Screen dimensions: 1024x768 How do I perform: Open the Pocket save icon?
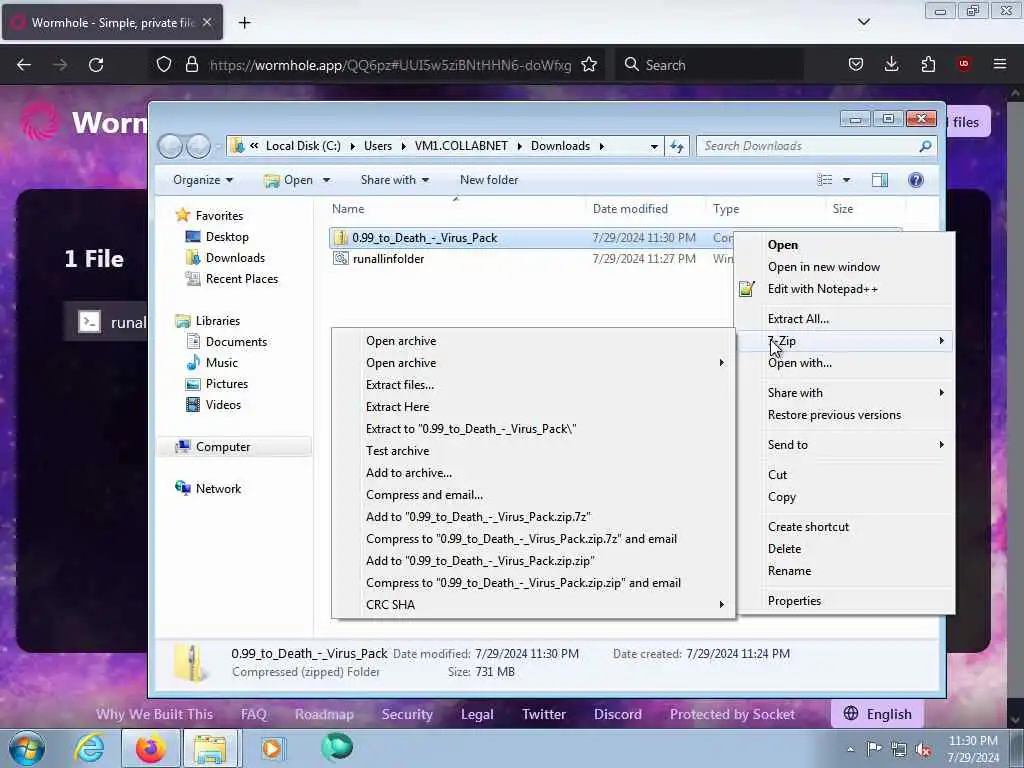[856, 64]
